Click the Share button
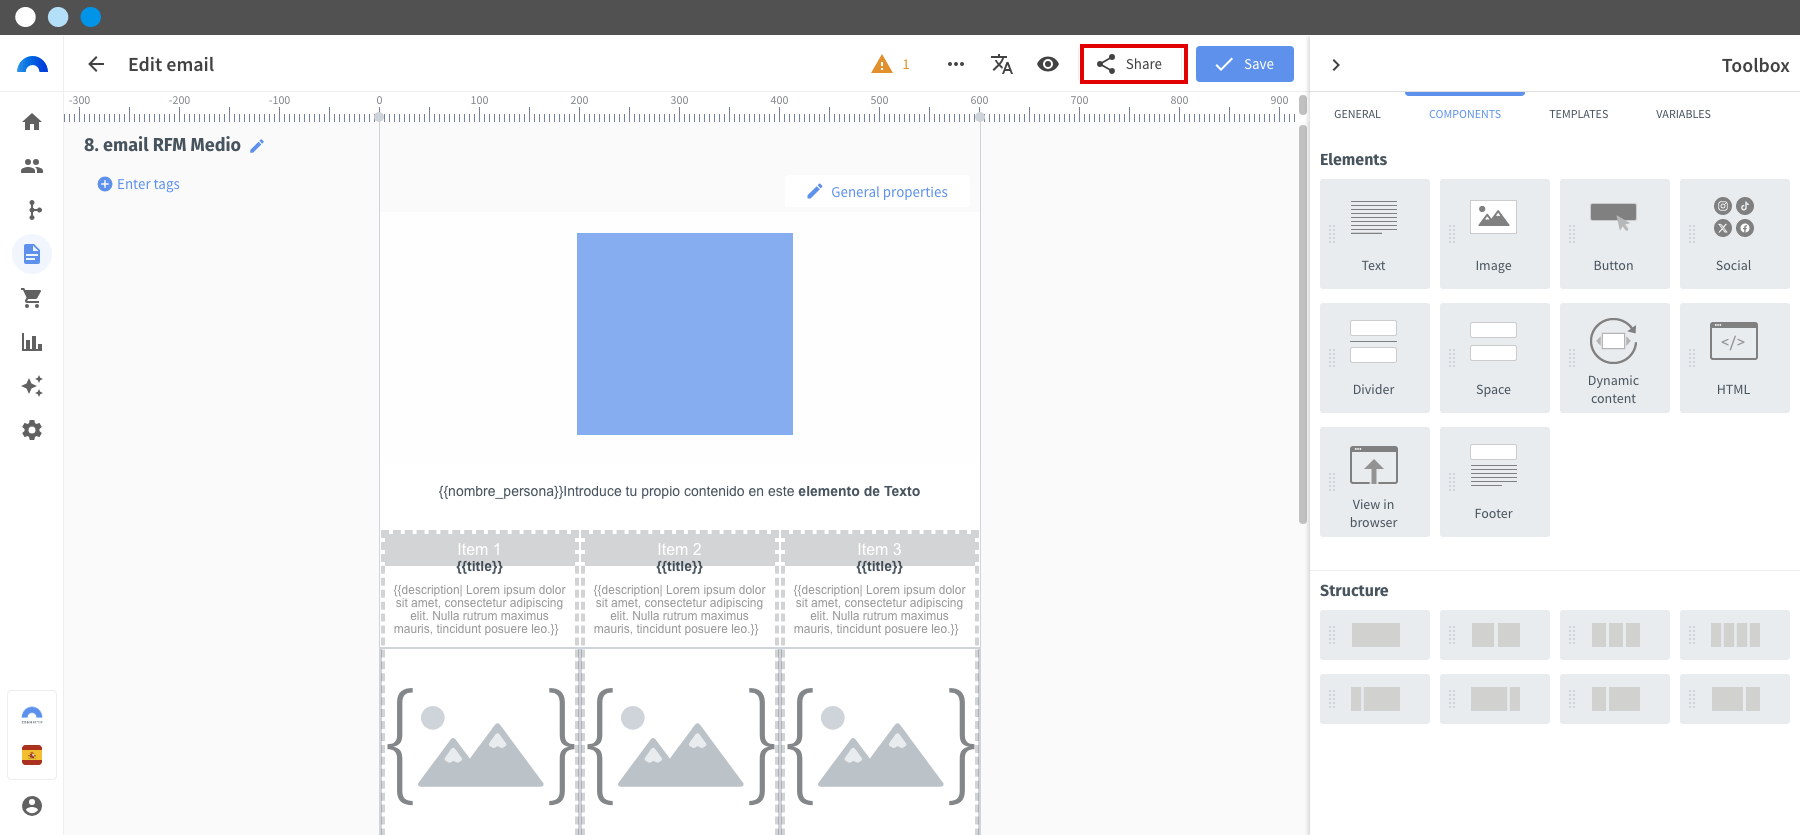This screenshot has width=1800, height=835. coord(1133,64)
